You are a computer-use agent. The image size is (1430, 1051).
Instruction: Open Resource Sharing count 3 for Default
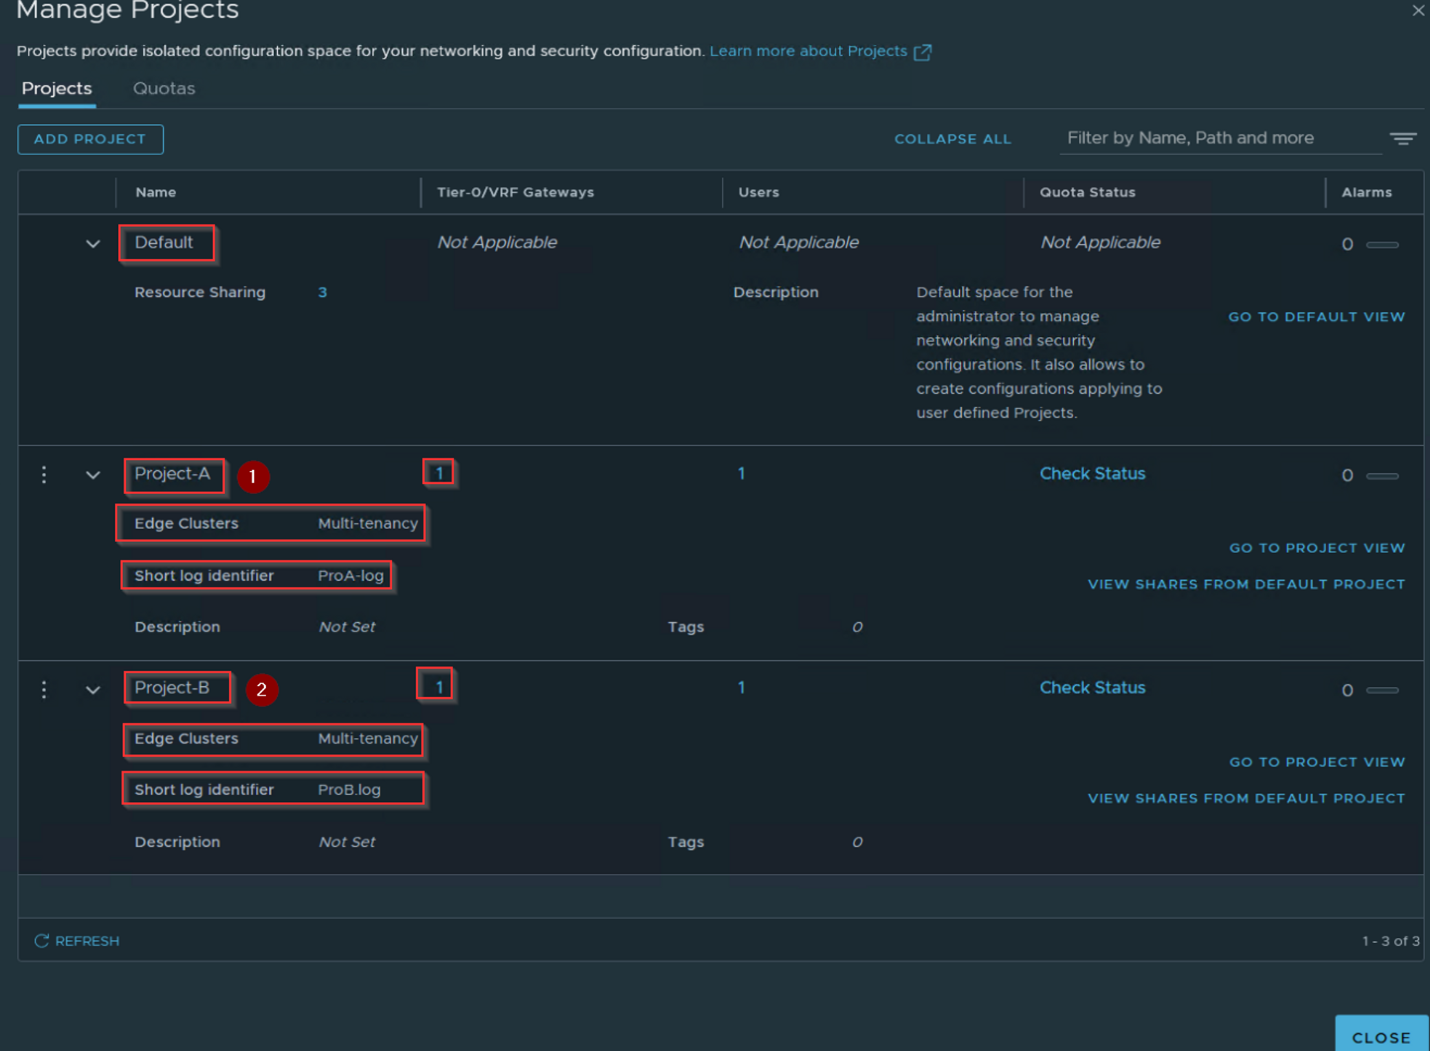[322, 293]
